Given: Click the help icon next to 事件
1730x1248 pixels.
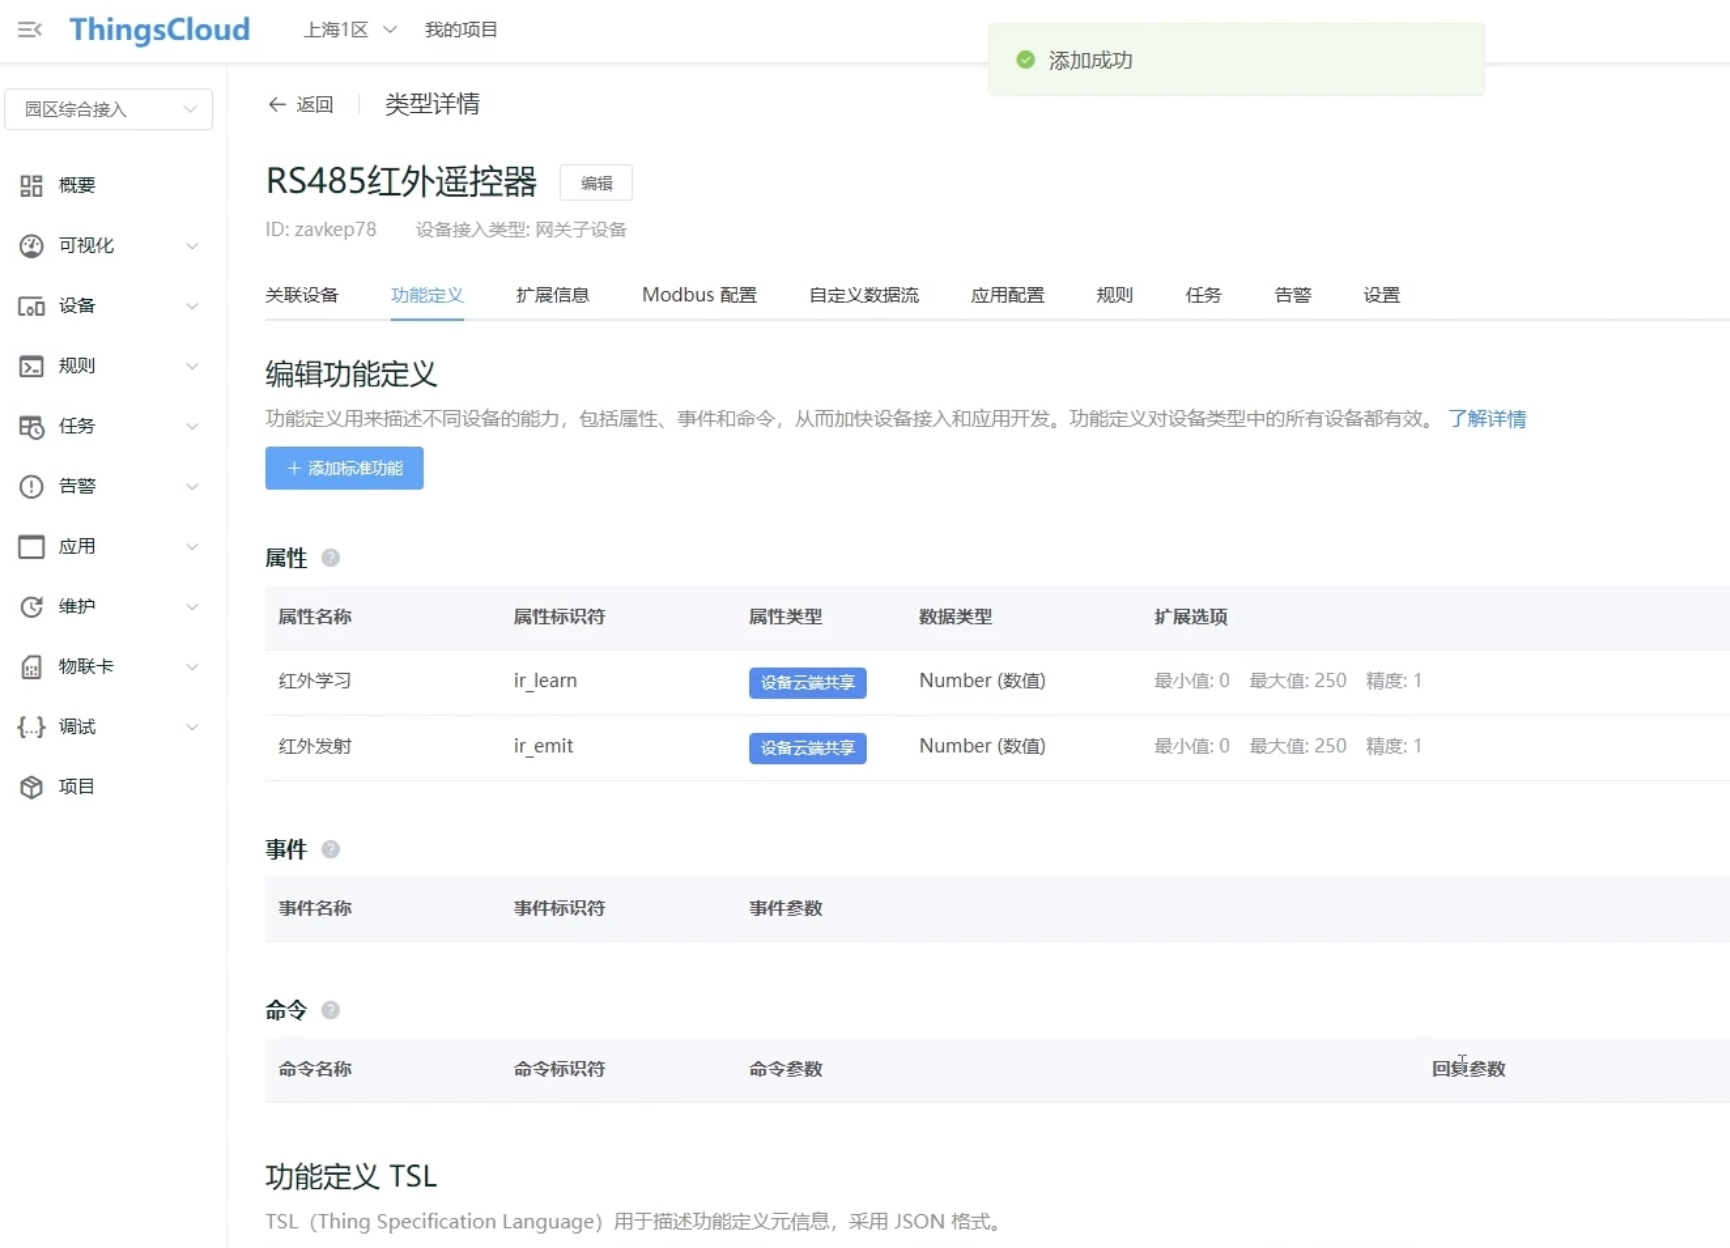Looking at the screenshot, I should 331,849.
